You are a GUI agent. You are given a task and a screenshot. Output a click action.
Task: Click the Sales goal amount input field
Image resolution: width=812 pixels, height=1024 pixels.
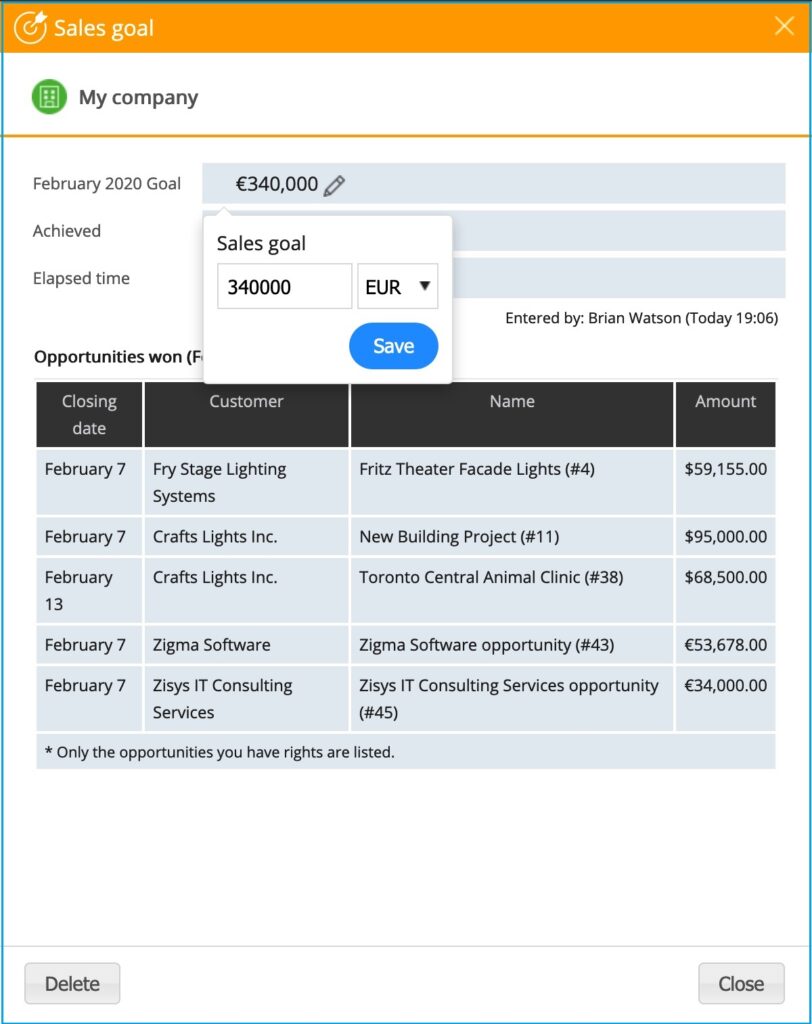coord(284,287)
